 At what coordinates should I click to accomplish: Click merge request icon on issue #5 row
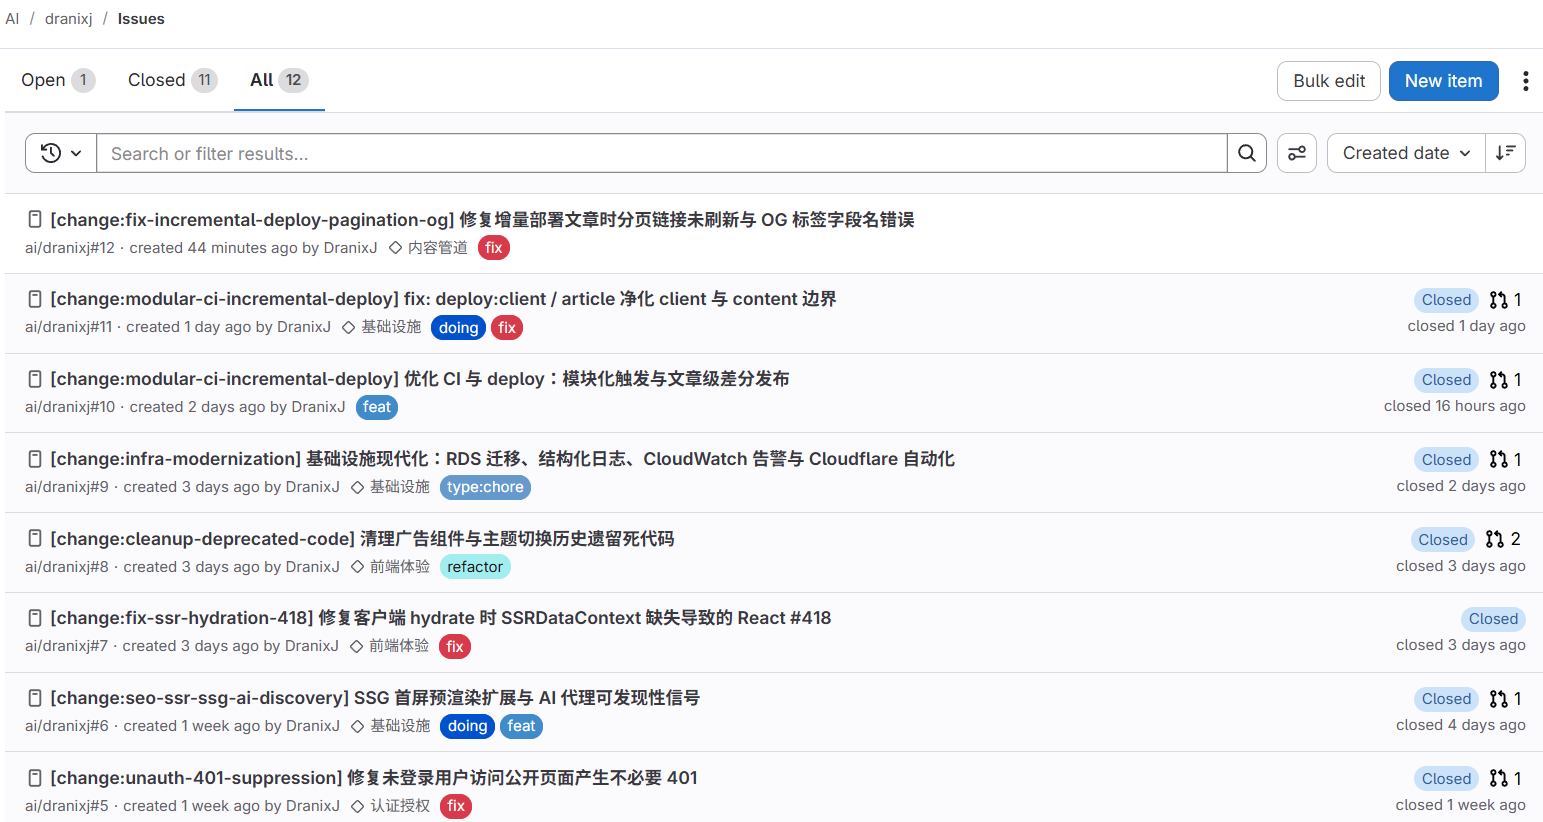tap(1498, 778)
